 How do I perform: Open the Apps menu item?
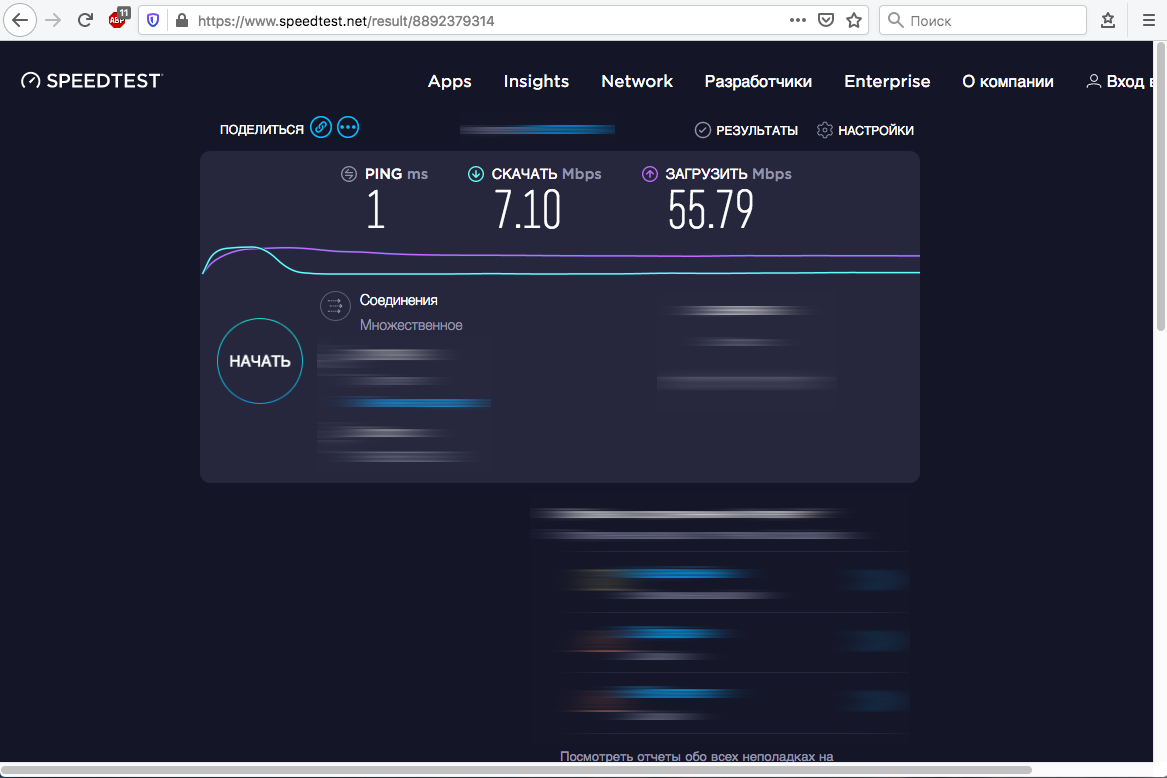pyautogui.click(x=449, y=82)
